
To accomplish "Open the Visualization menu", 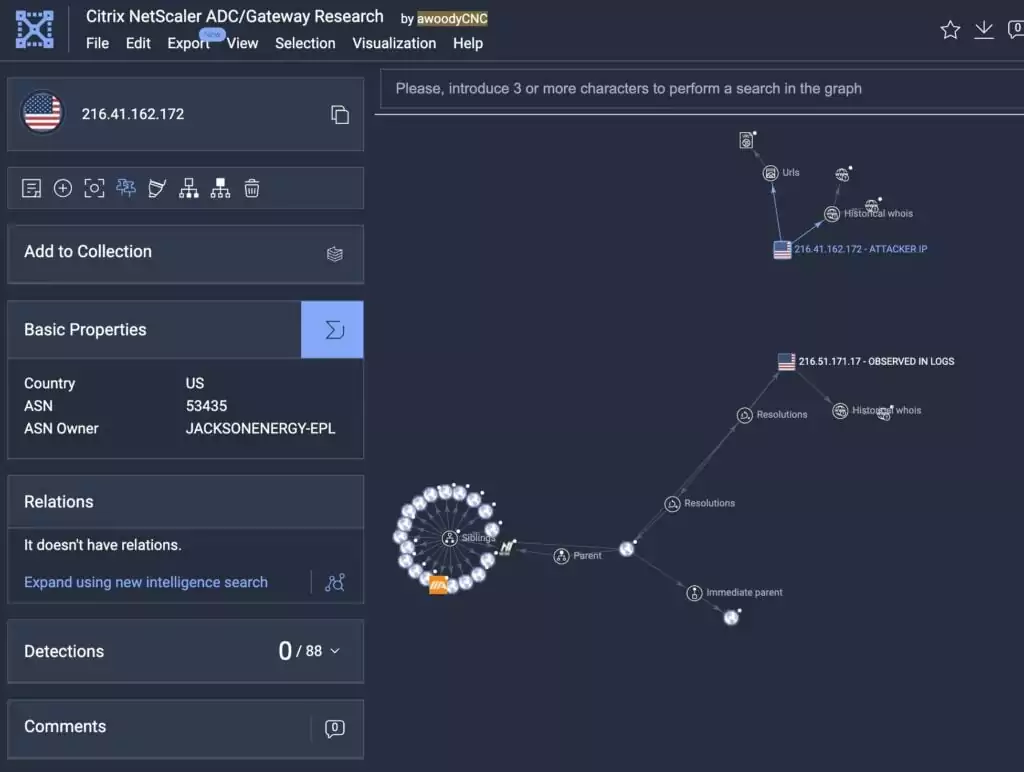I will 394,43.
